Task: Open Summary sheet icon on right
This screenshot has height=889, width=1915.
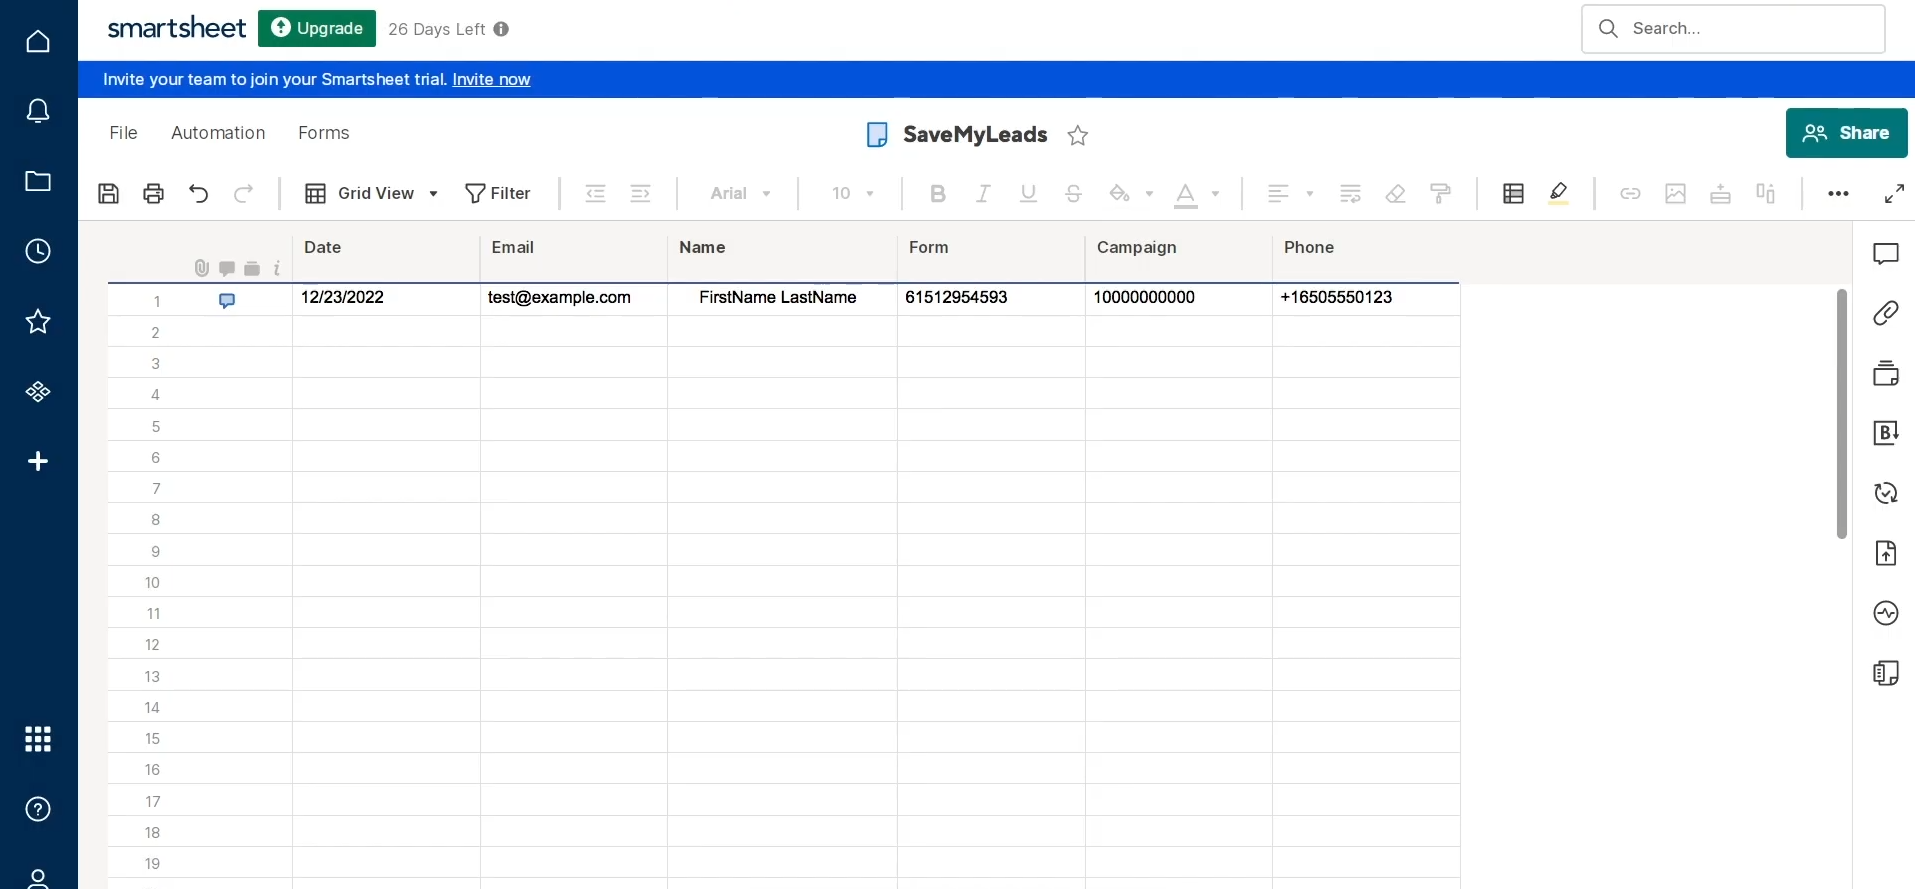Action: click(x=1885, y=673)
